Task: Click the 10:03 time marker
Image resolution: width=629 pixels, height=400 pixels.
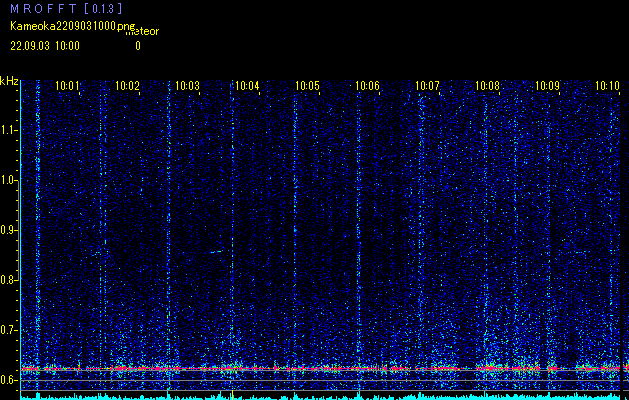Action: tap(187, 86)
